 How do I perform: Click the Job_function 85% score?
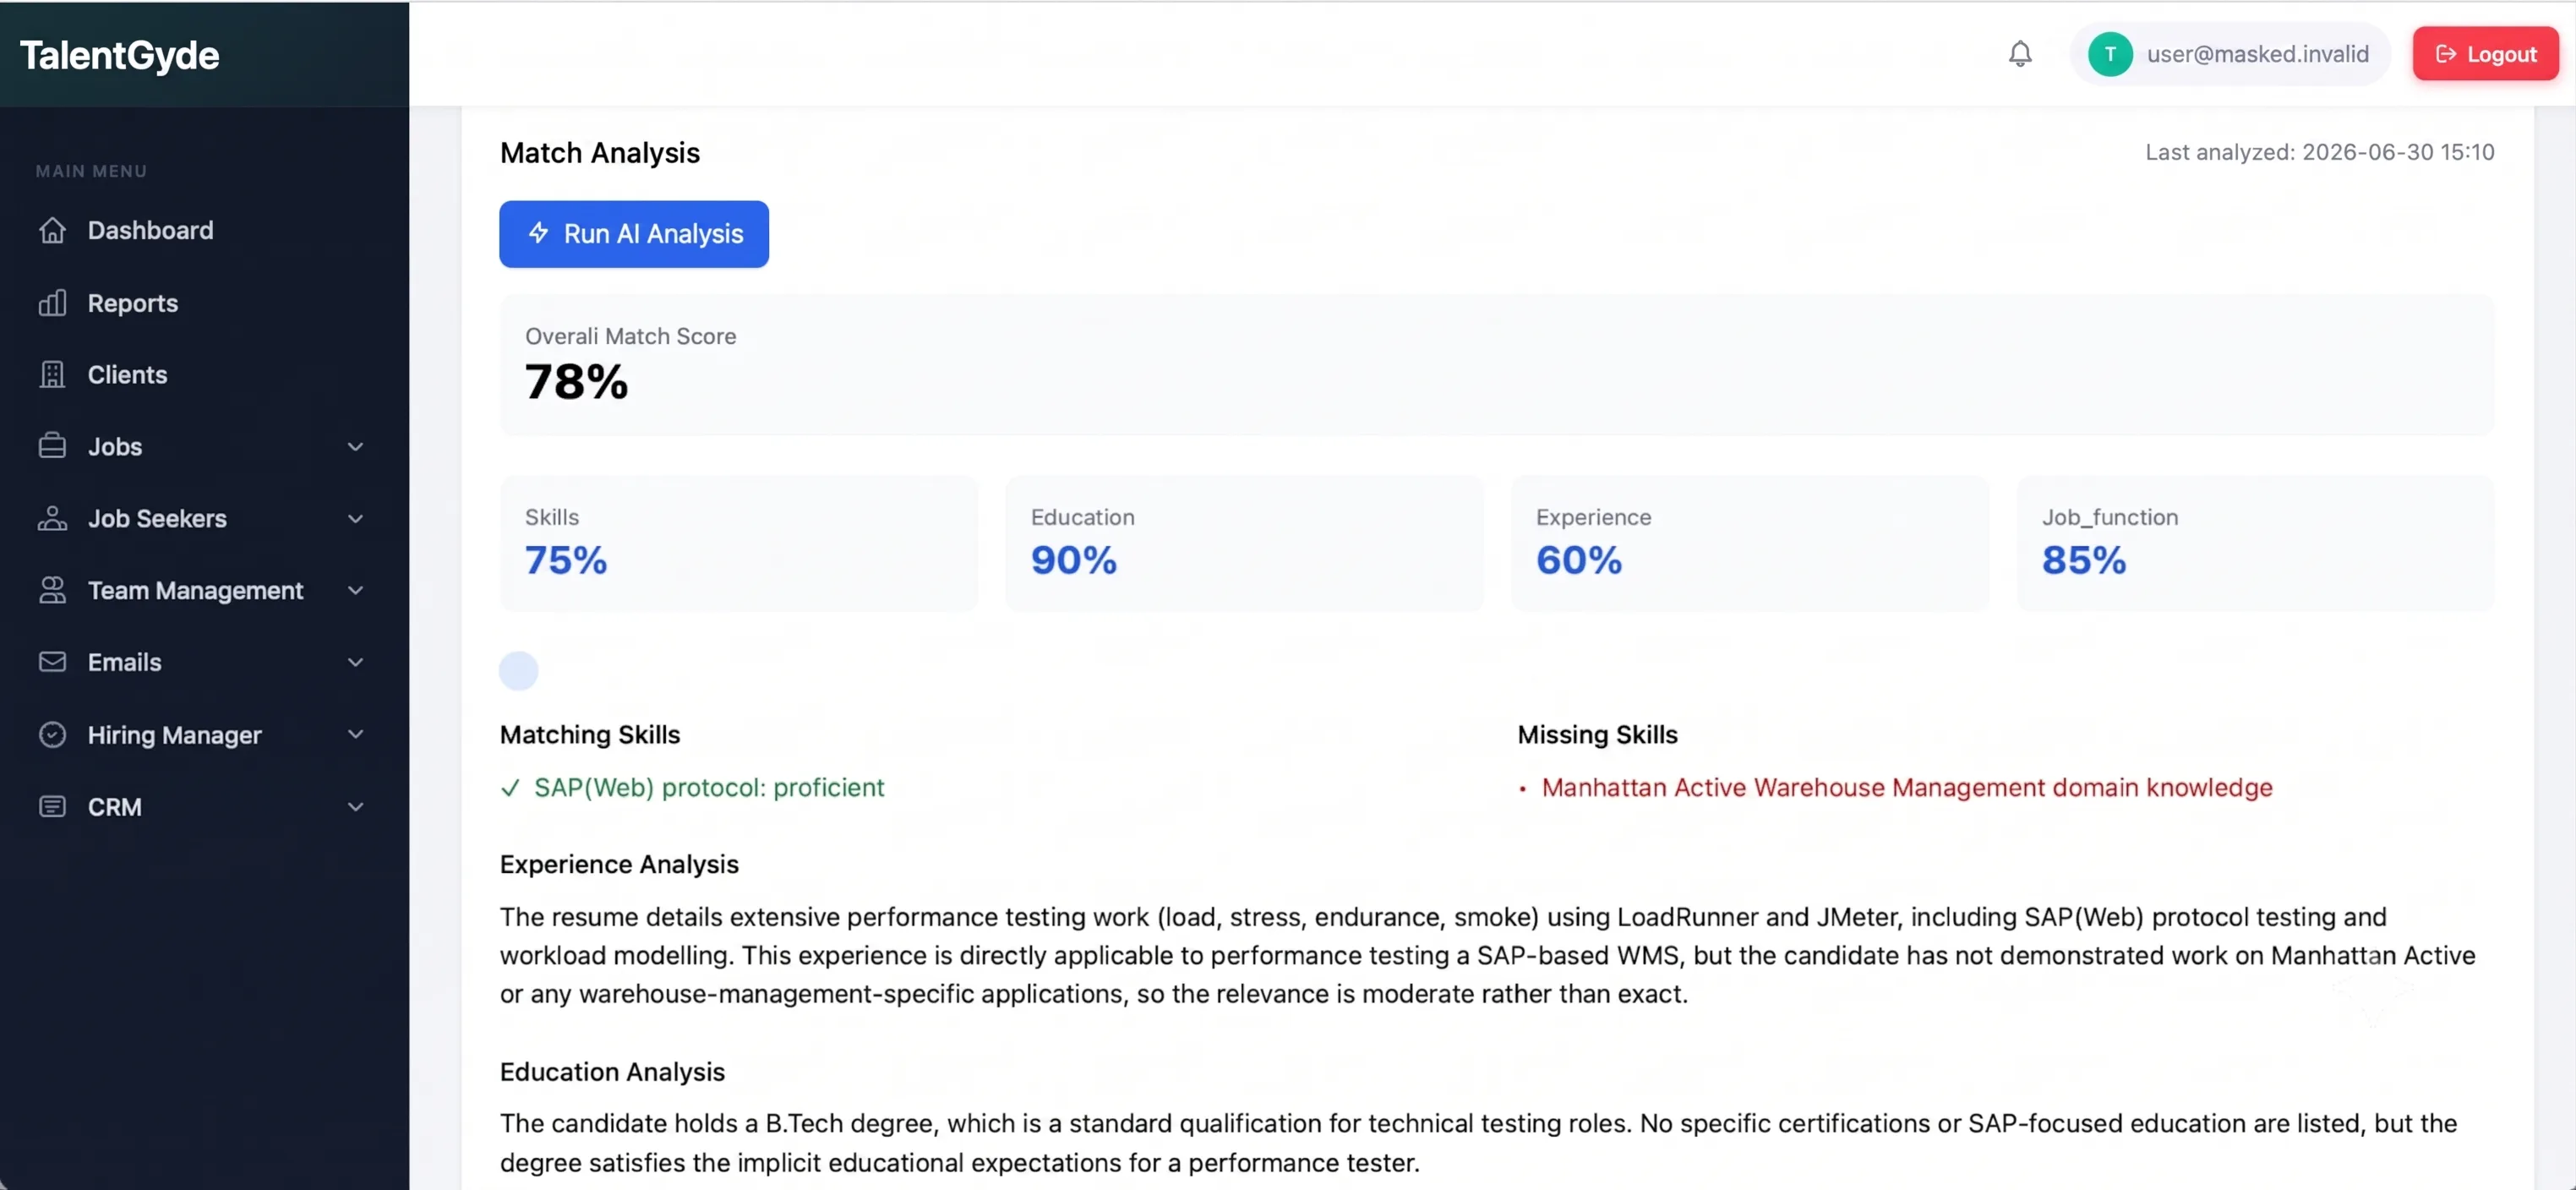2084,560
